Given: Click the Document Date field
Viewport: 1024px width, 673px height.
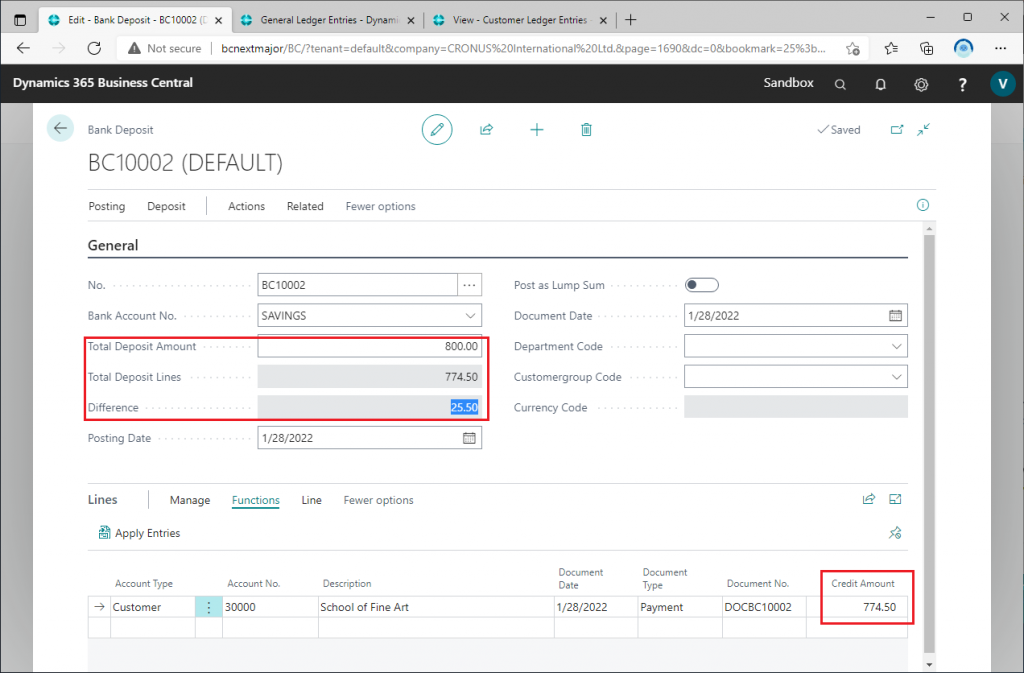Looking at the screenshot, I should click(795, 315).
